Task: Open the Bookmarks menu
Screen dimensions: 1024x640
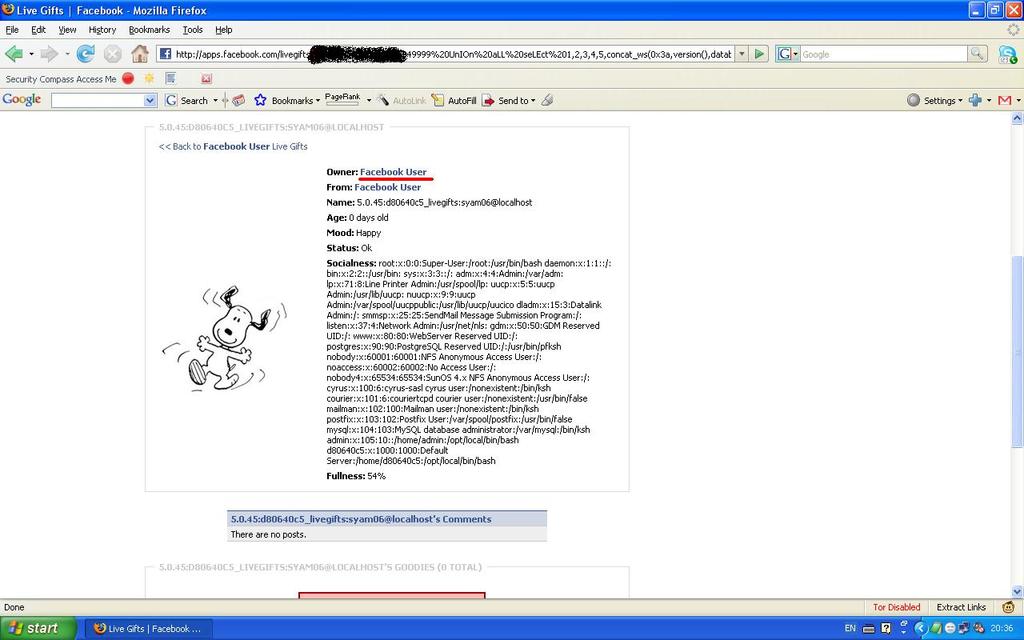Action: coord(149,29)
